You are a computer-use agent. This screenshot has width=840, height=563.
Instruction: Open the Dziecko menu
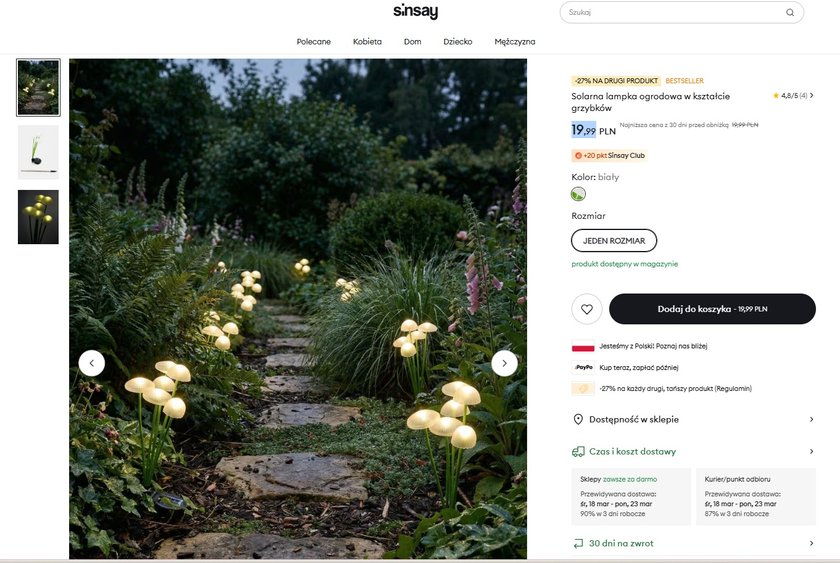point(457,42)
